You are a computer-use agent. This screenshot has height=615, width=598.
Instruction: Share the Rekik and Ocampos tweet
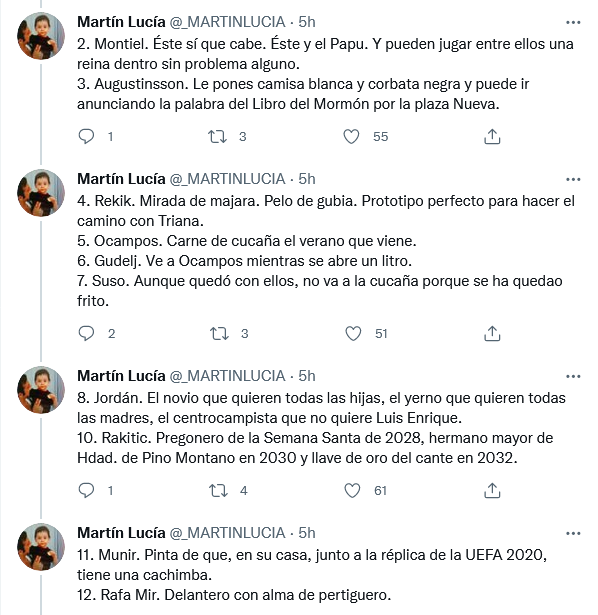point(492,333)
